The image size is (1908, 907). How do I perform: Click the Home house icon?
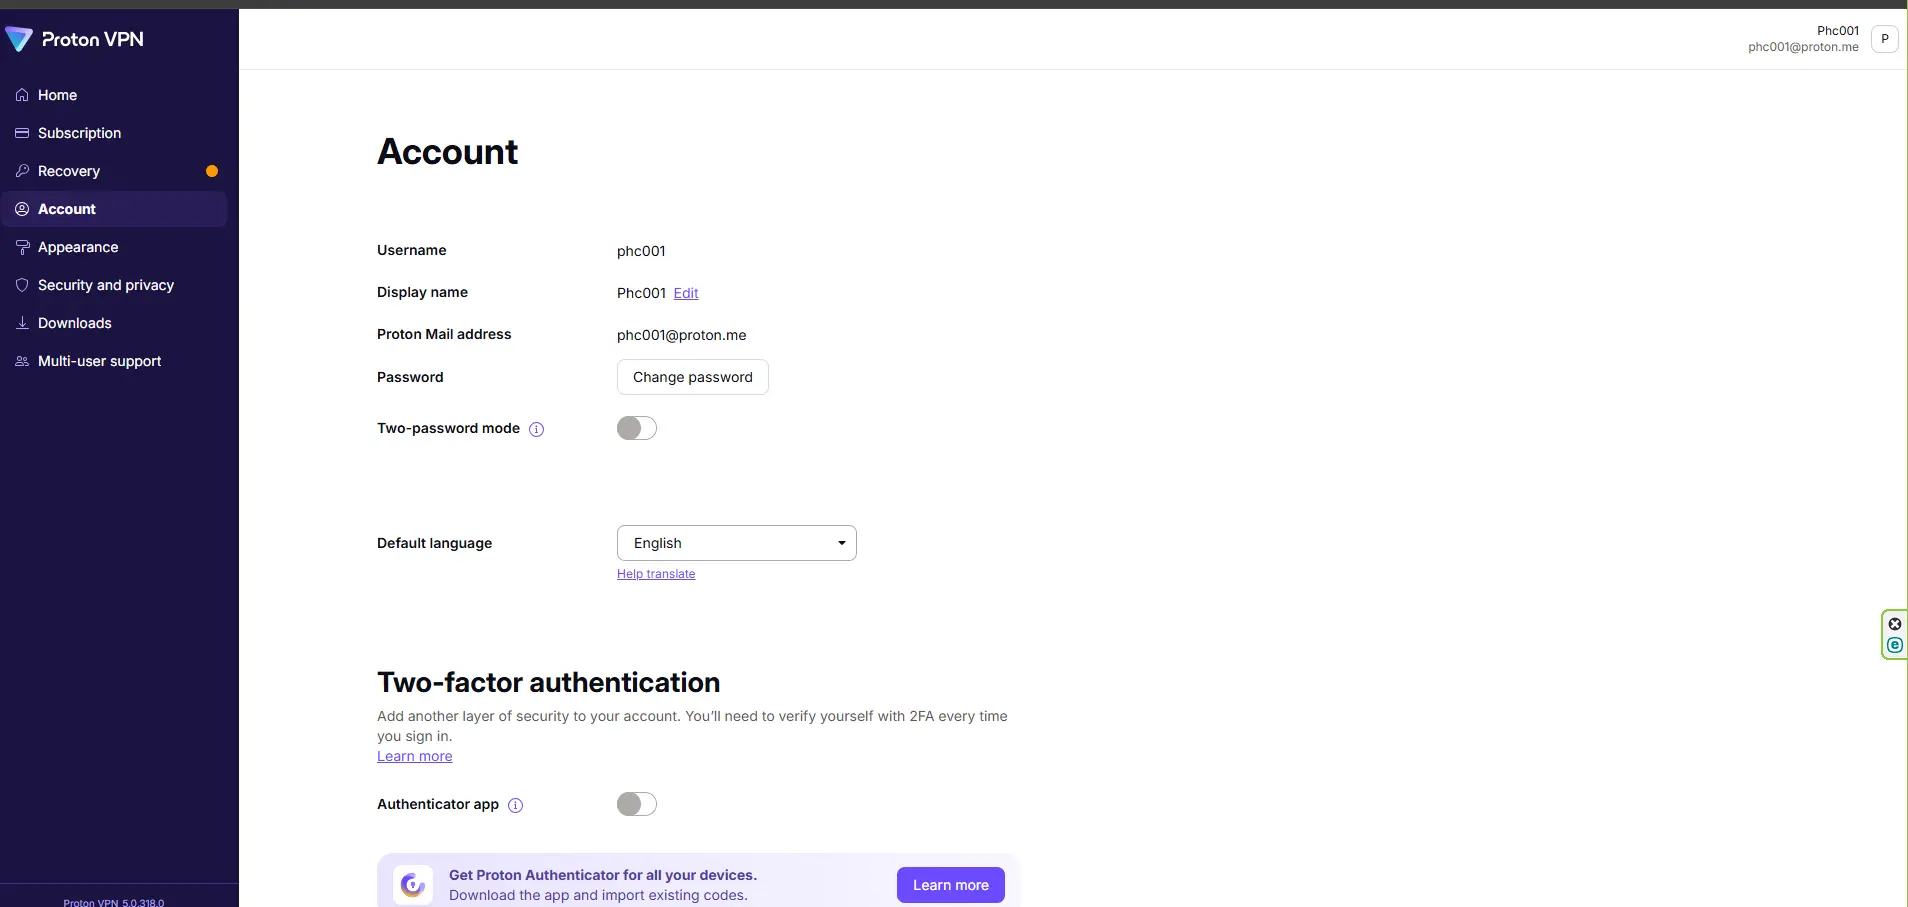22,95
